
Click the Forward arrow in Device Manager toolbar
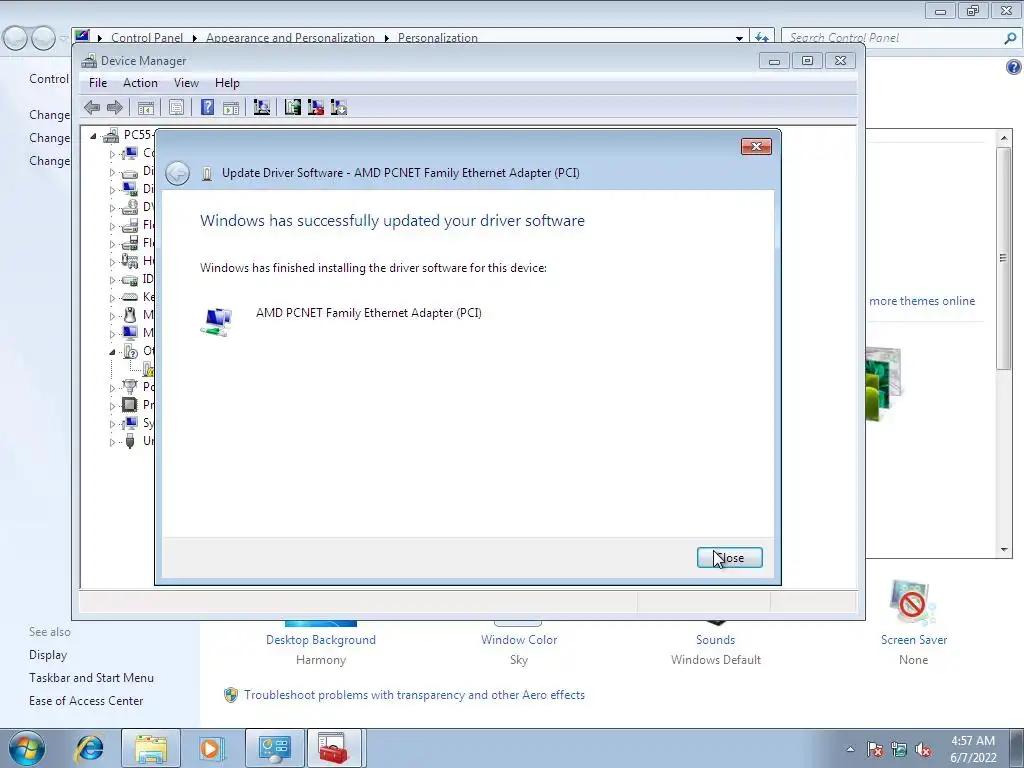(115, 107)
